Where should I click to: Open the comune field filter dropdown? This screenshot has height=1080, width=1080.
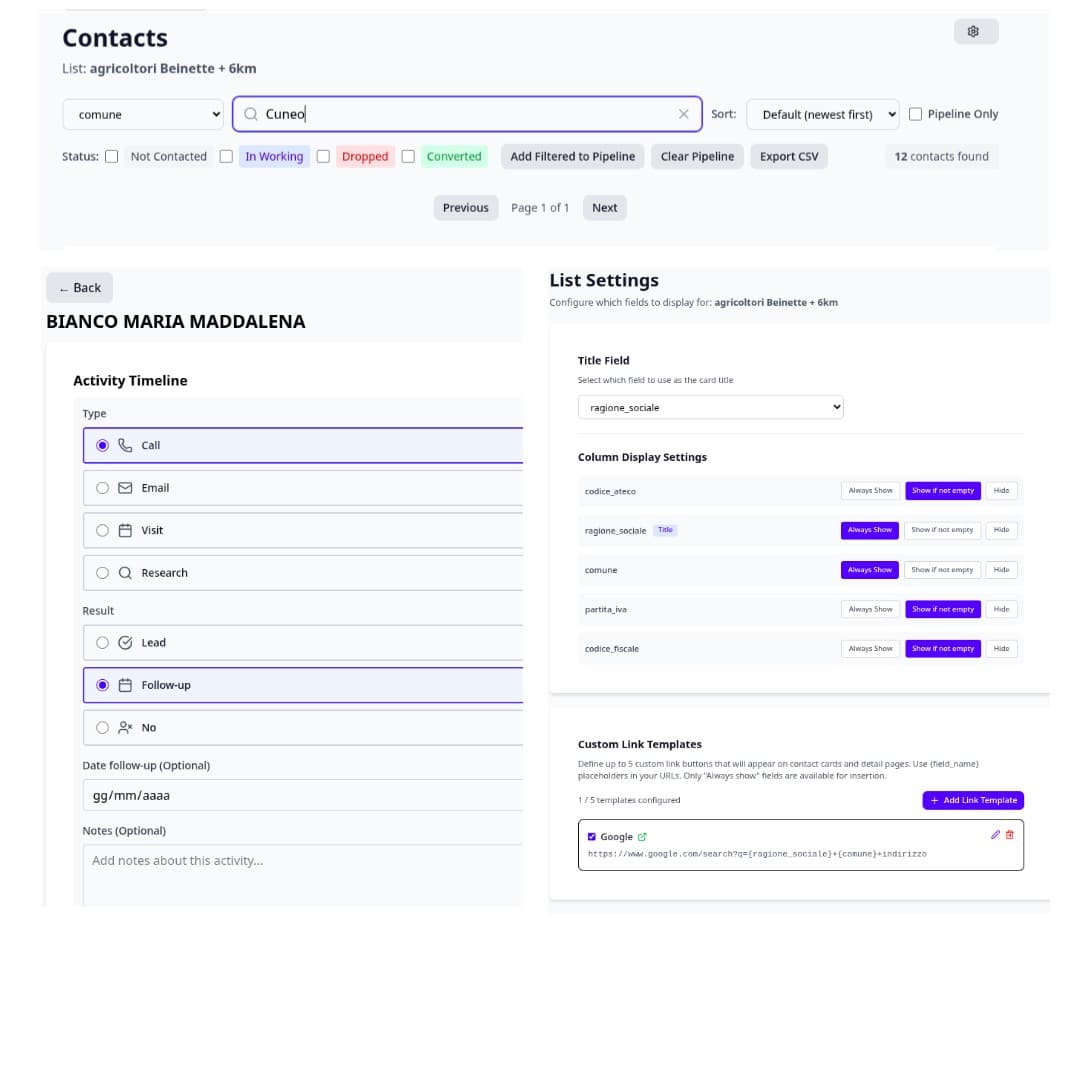tap(143, 115)
